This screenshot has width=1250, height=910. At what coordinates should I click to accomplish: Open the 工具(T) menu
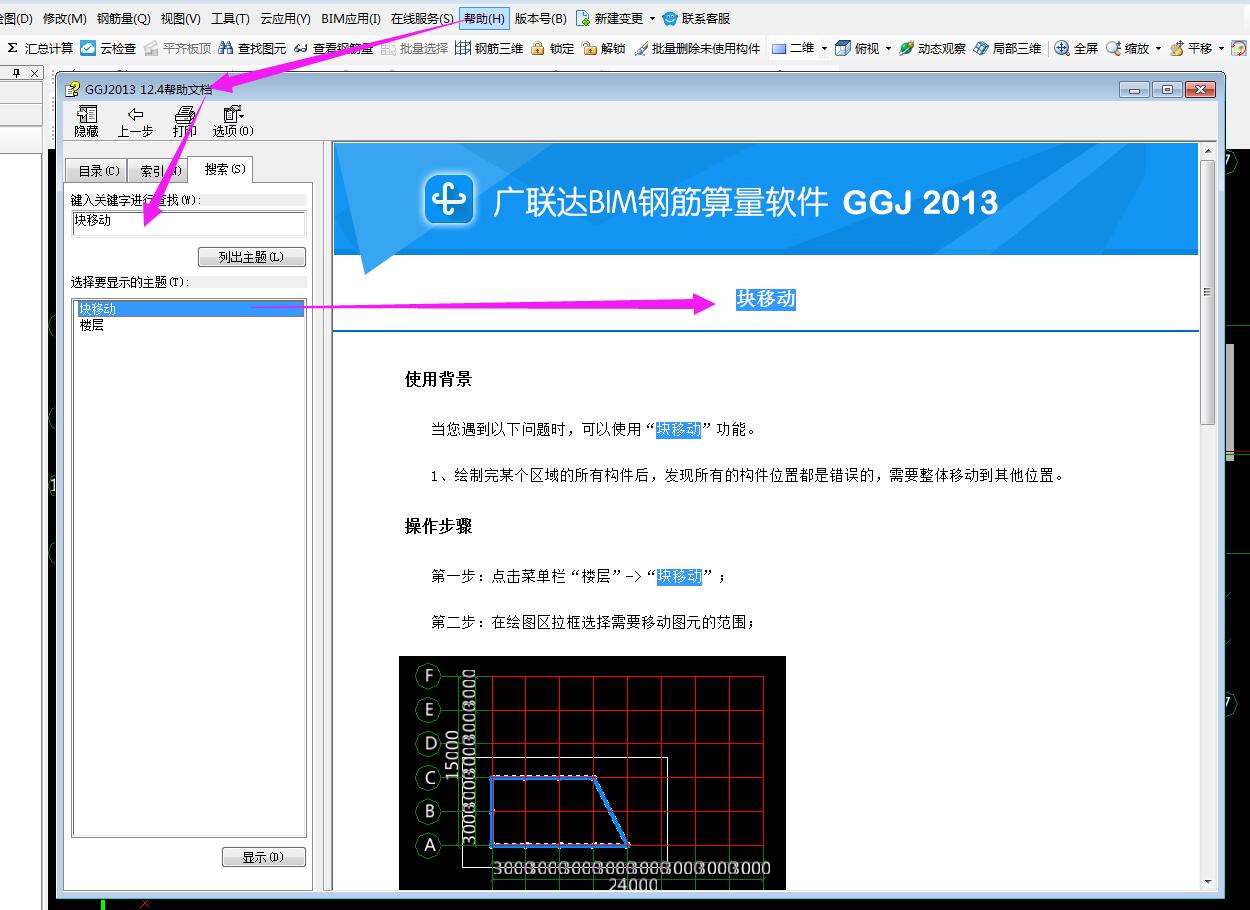(230, 18)
